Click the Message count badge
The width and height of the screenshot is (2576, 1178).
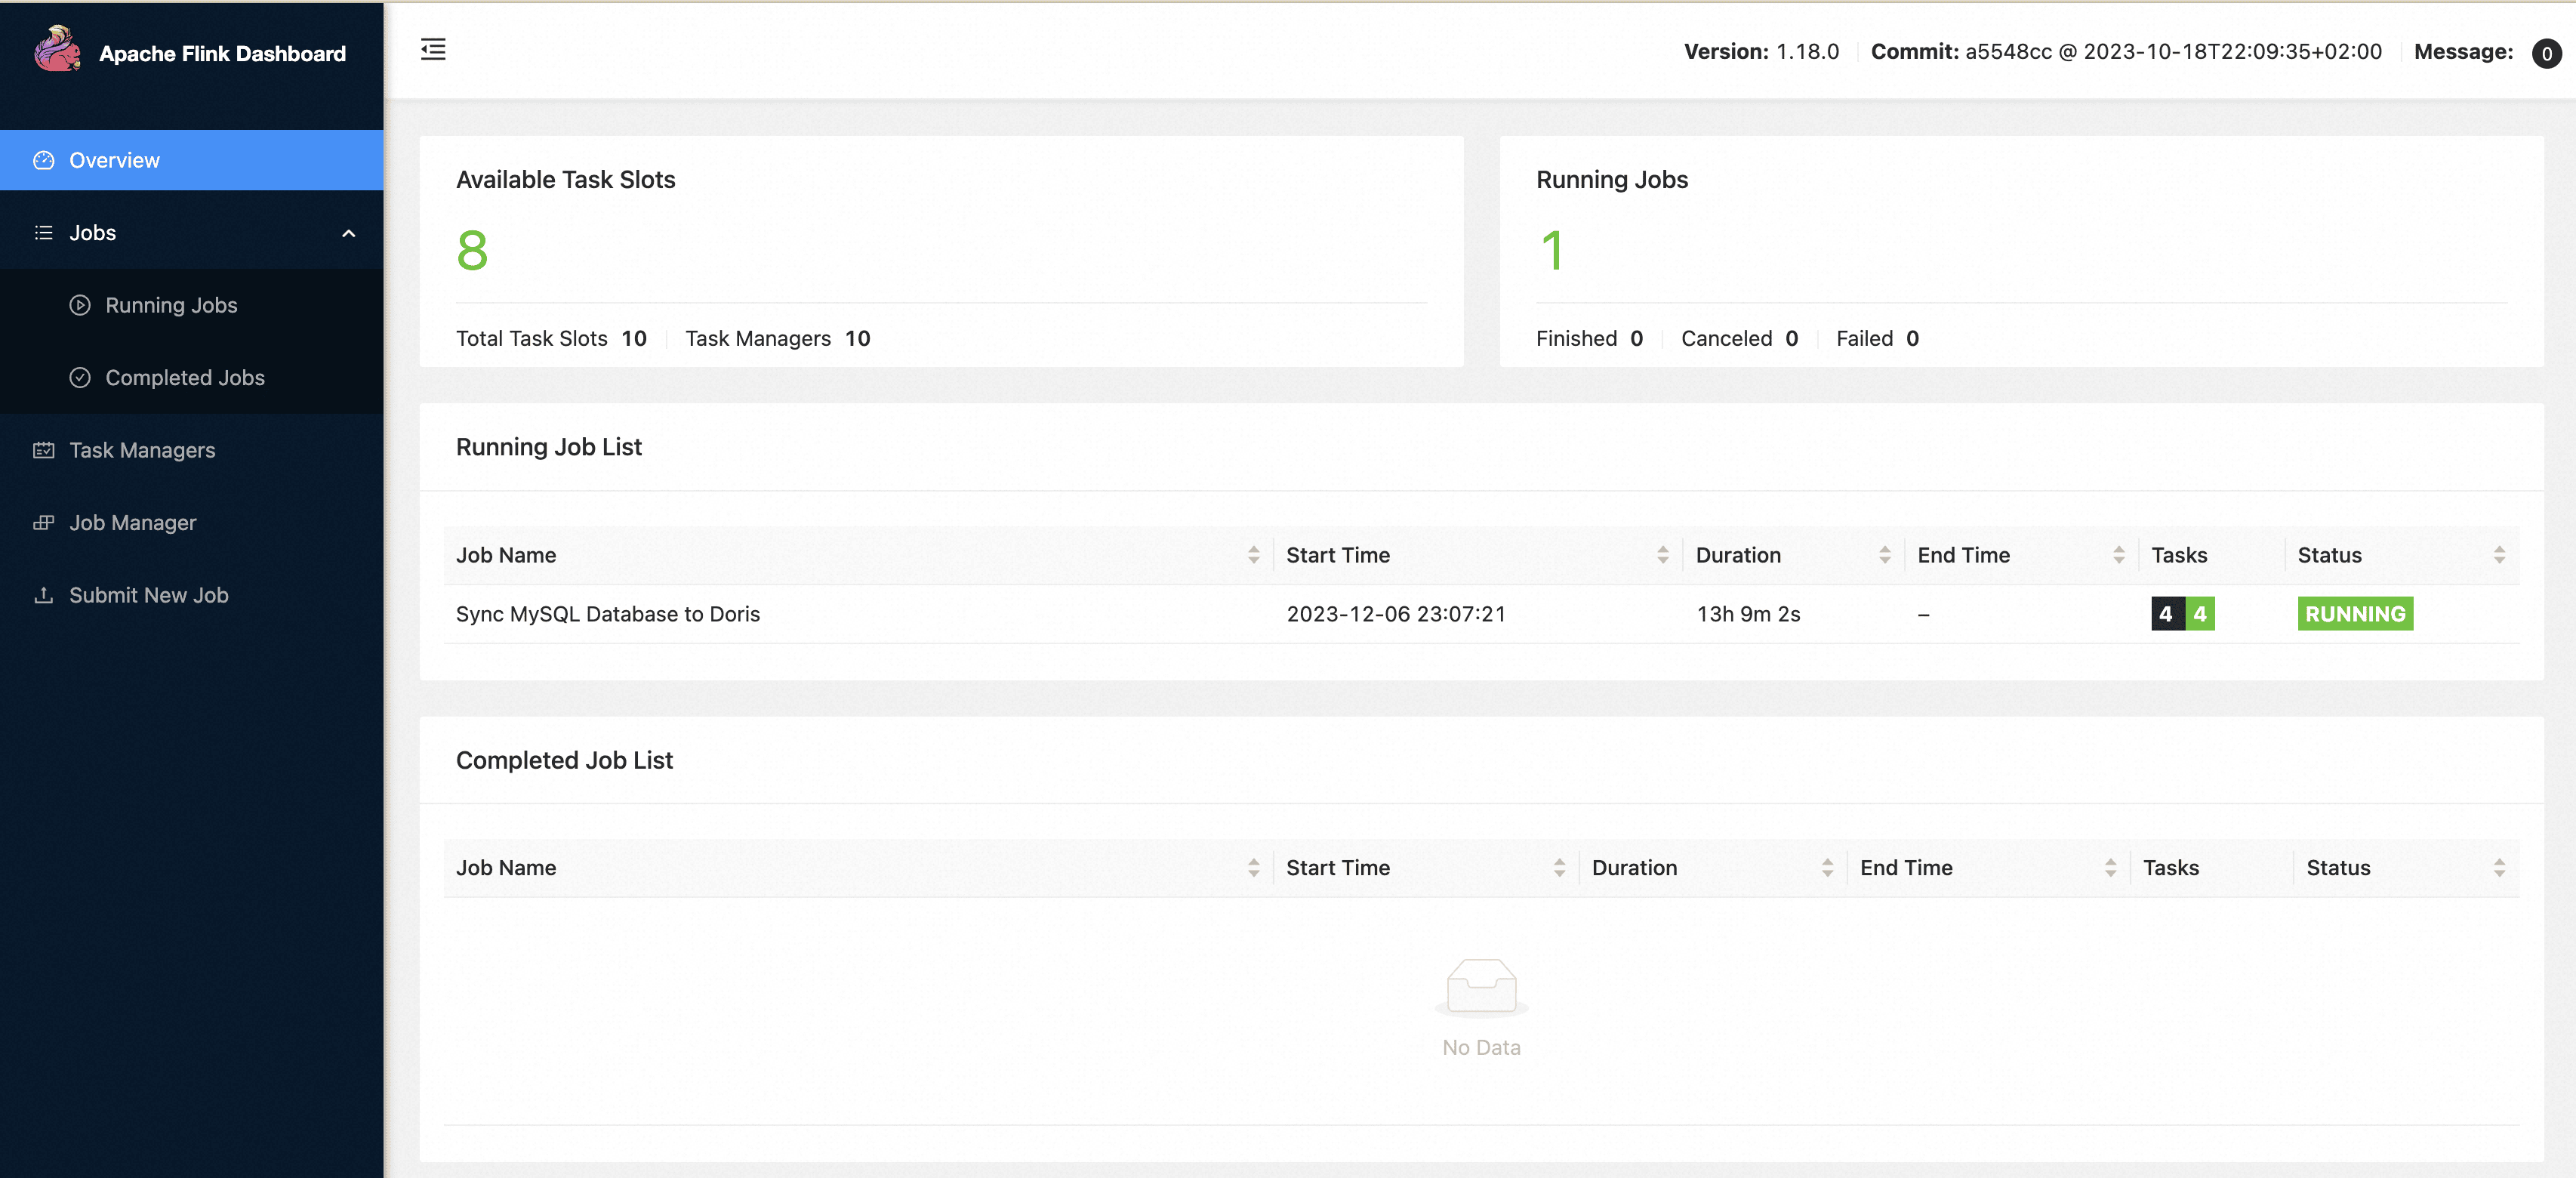click(x=2546, y=52)
